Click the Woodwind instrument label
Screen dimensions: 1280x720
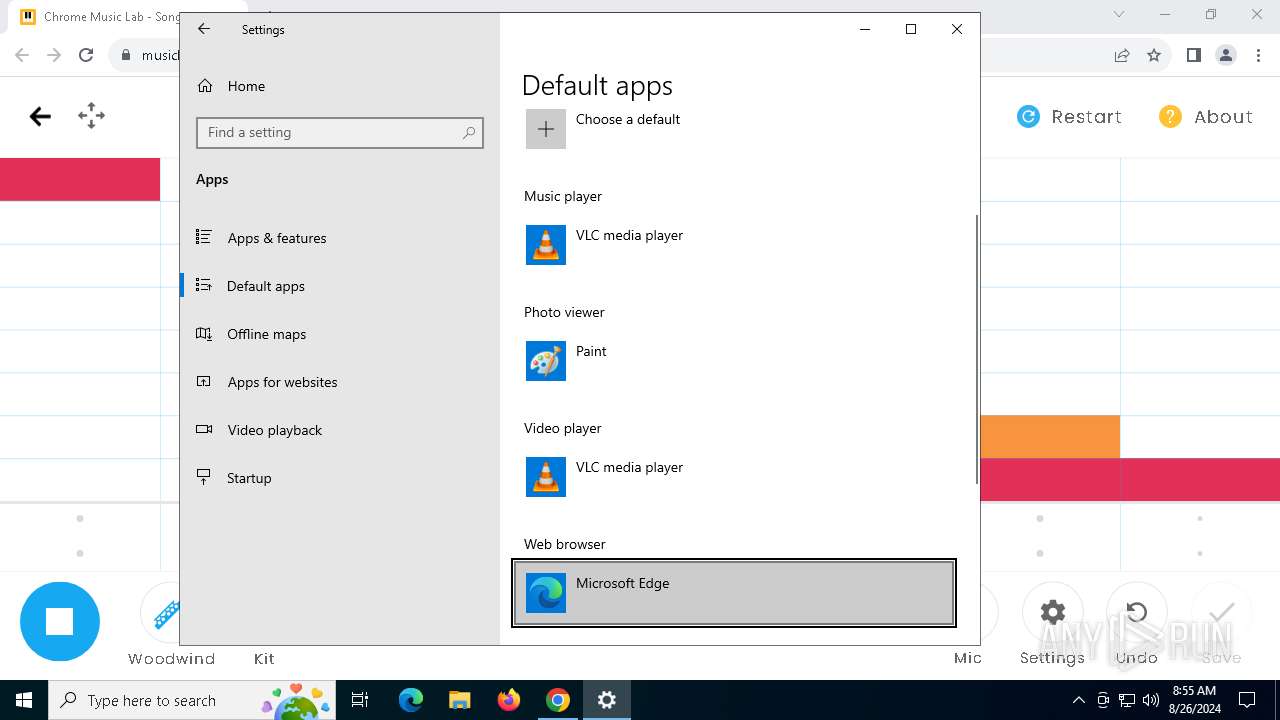[171, 659]
